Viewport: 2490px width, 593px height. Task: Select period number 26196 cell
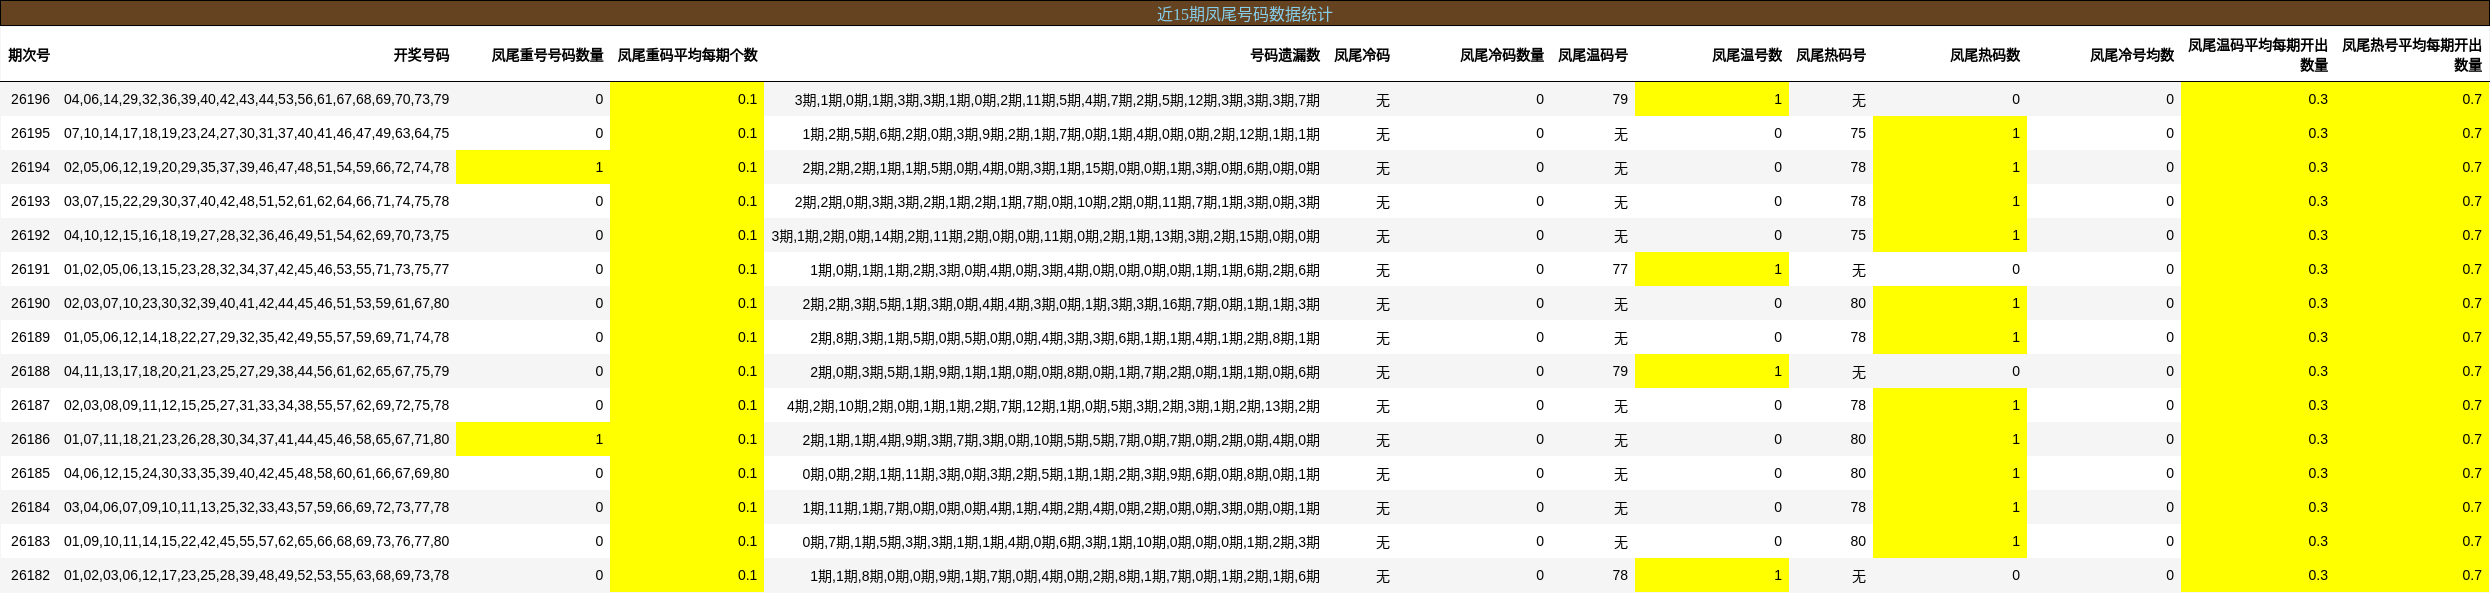30,99
